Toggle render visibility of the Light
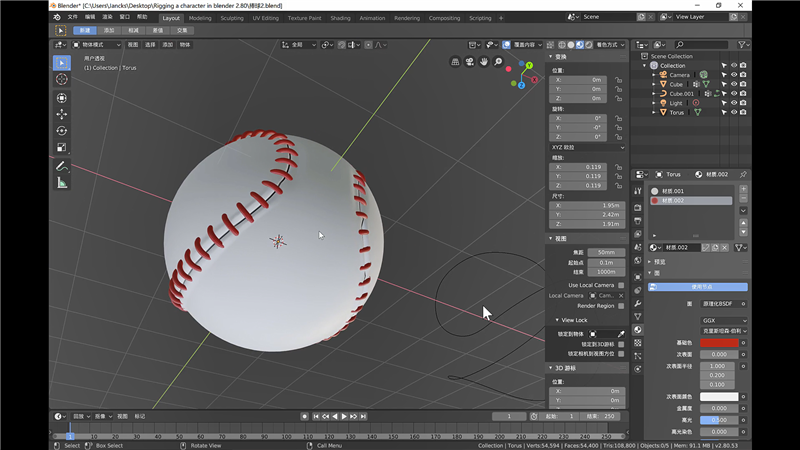Viewport: 800px width, 450px height. (743, 103)
